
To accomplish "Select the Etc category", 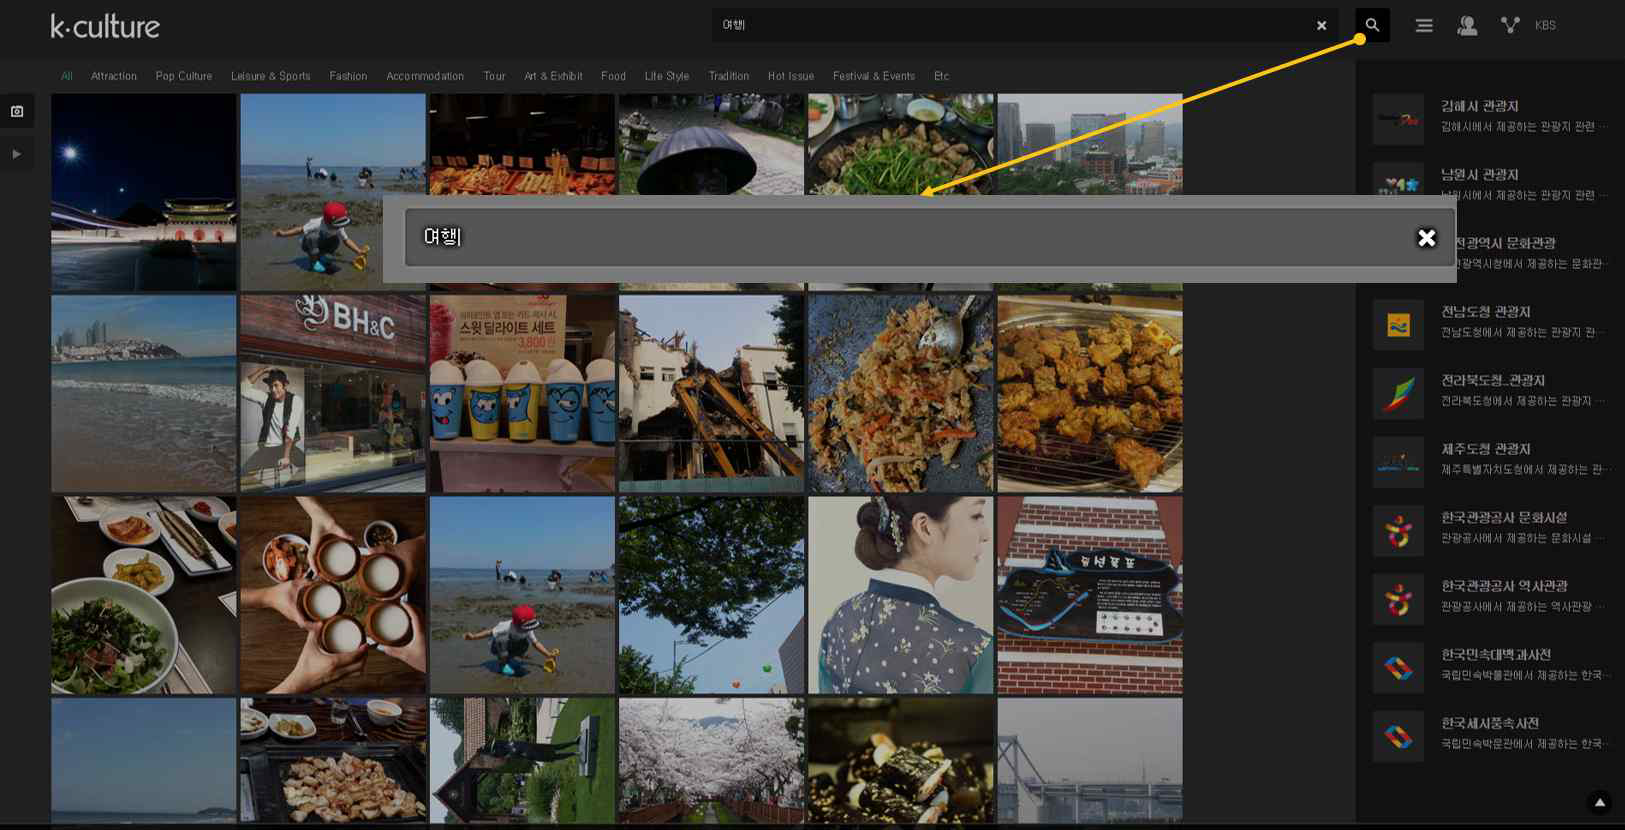I will (x=941, y=76).
